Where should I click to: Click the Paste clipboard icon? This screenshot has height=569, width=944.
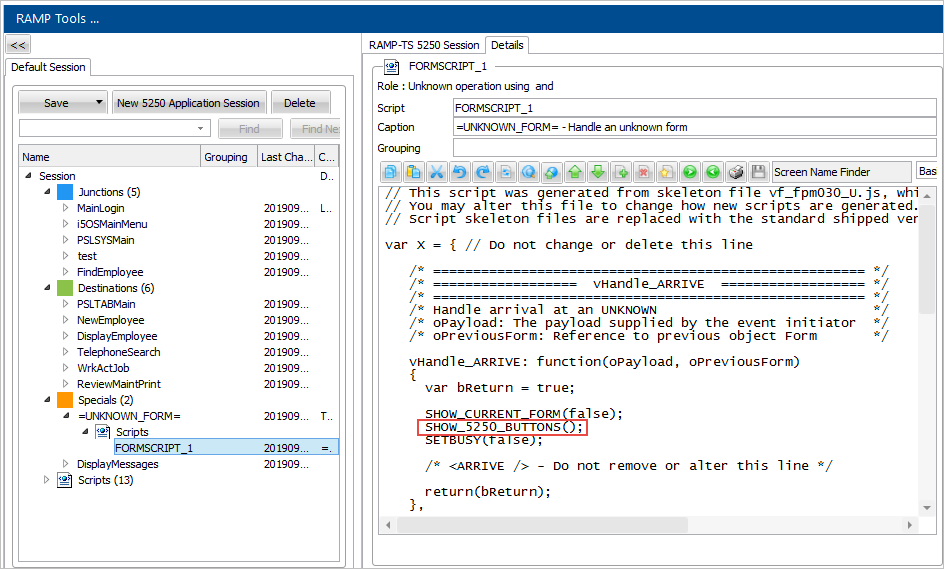[x=414, y=172]
